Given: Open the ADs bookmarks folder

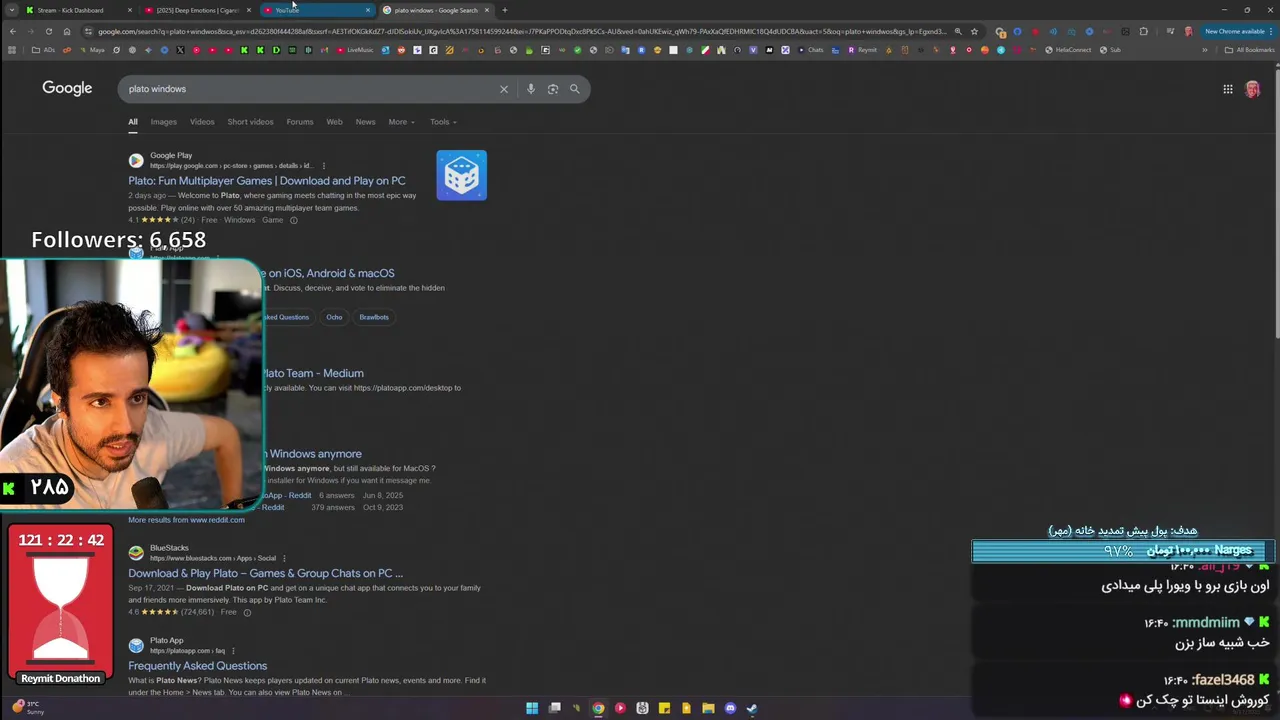Looking at the screenshot, I should tap(44, 50).
